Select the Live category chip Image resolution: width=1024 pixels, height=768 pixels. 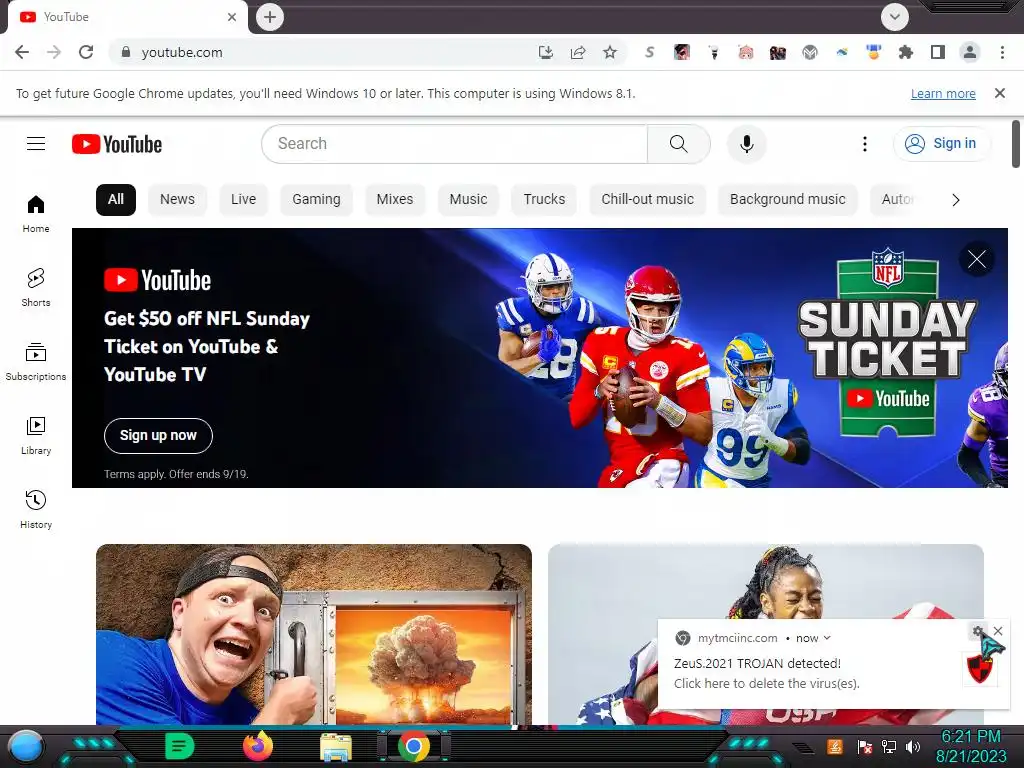point(244,200)
